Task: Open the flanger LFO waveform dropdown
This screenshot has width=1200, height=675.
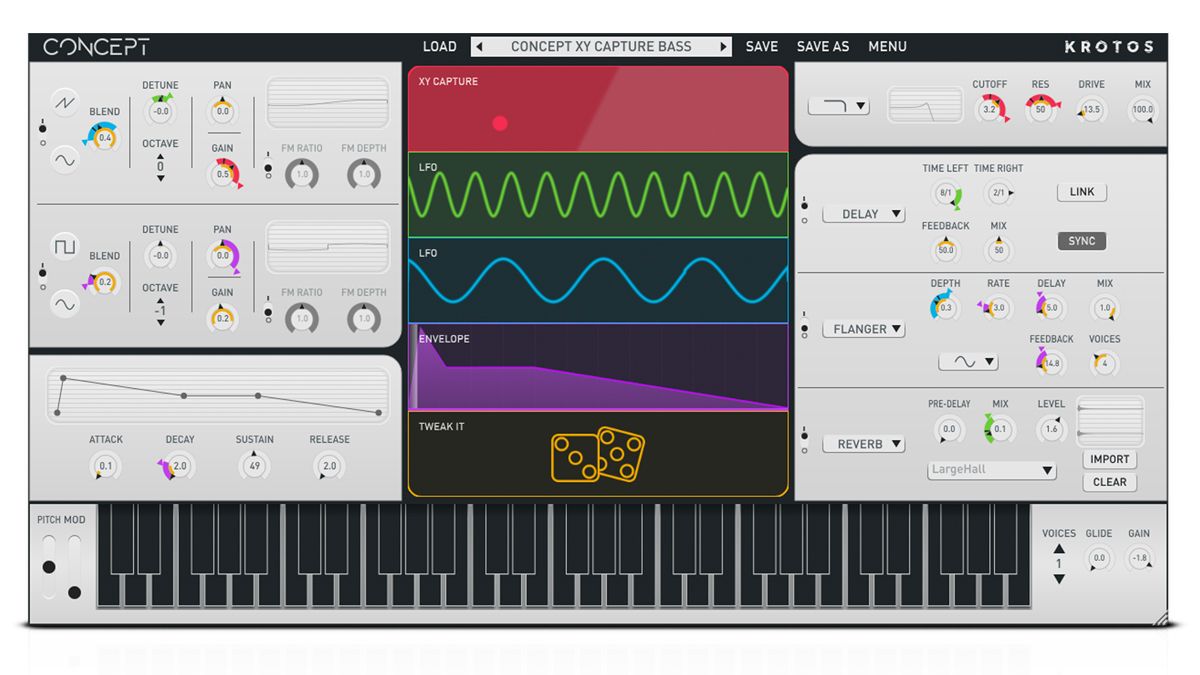Action: pos(968,362)
